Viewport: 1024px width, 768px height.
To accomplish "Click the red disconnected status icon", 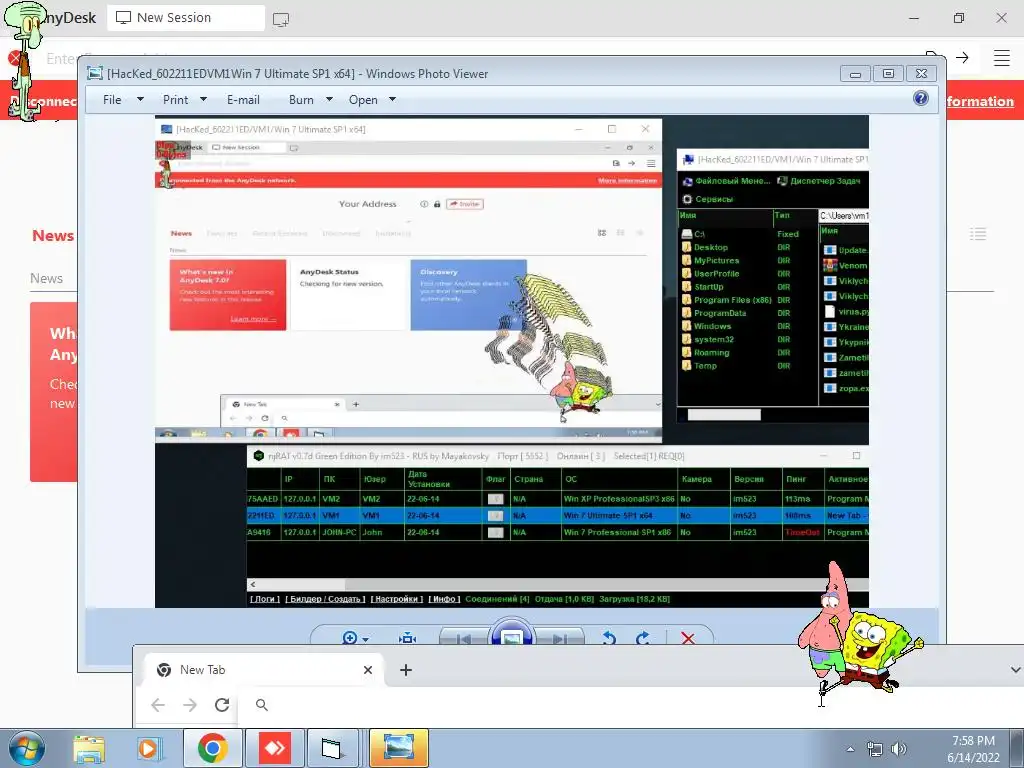I will [14, 58].
